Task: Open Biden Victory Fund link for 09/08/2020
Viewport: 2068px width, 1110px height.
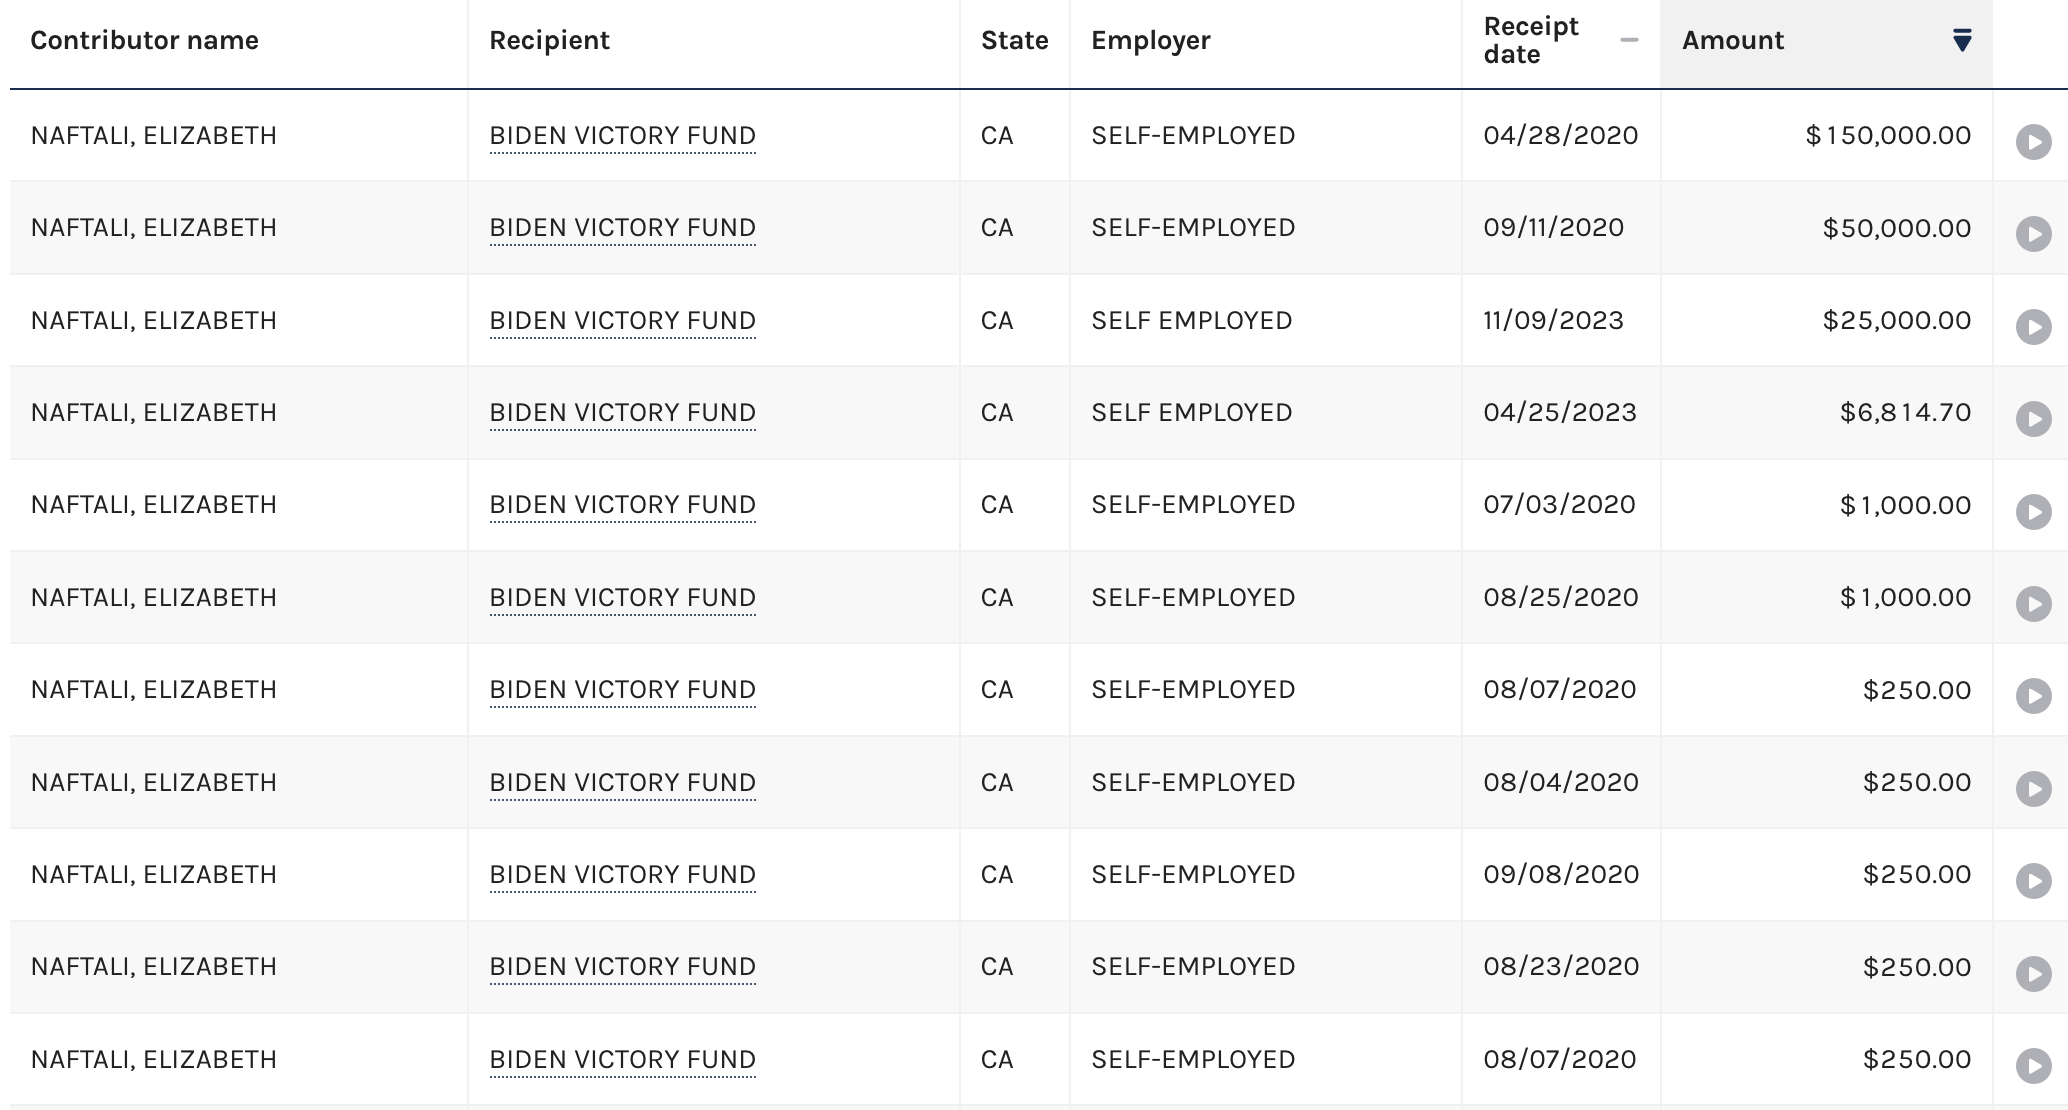Action: tap(622, 874)
